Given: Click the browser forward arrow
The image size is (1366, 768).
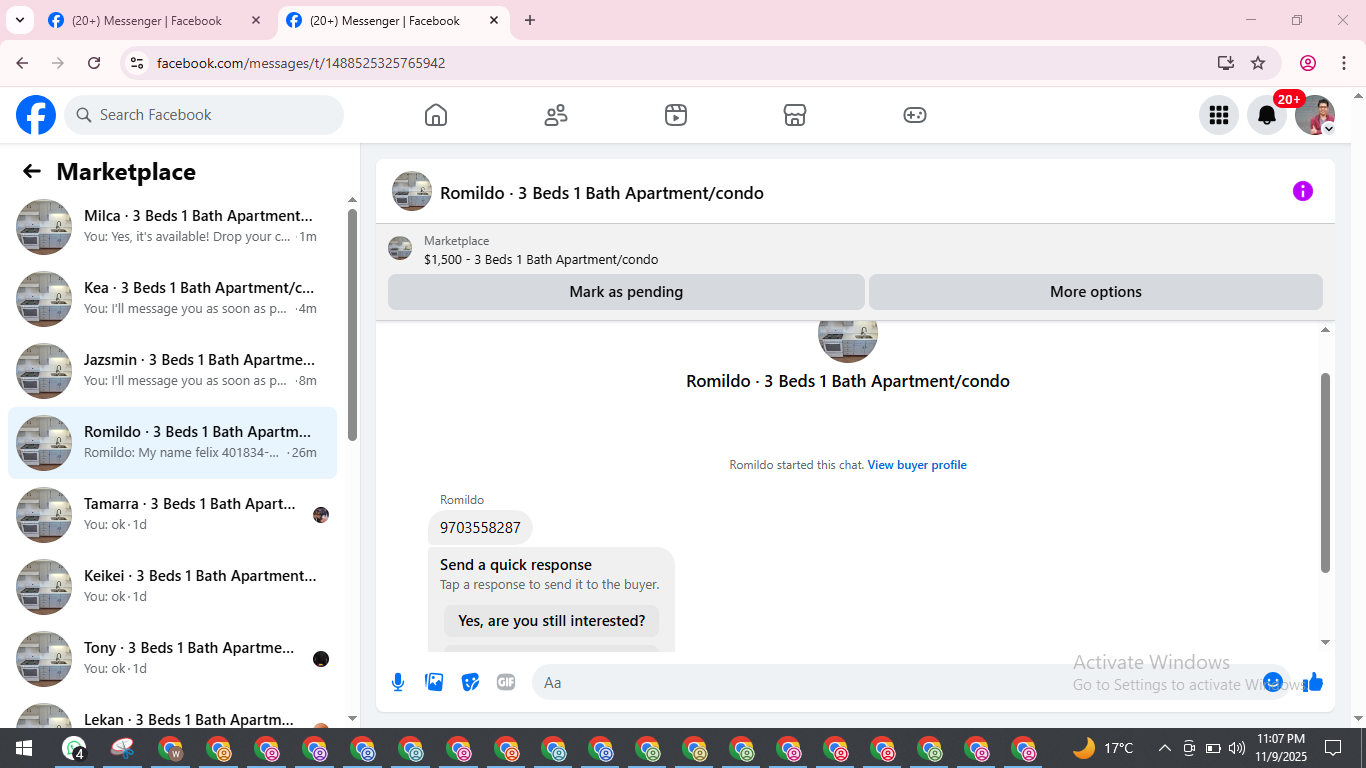Looking at the screenshot, I should point(58,63).
